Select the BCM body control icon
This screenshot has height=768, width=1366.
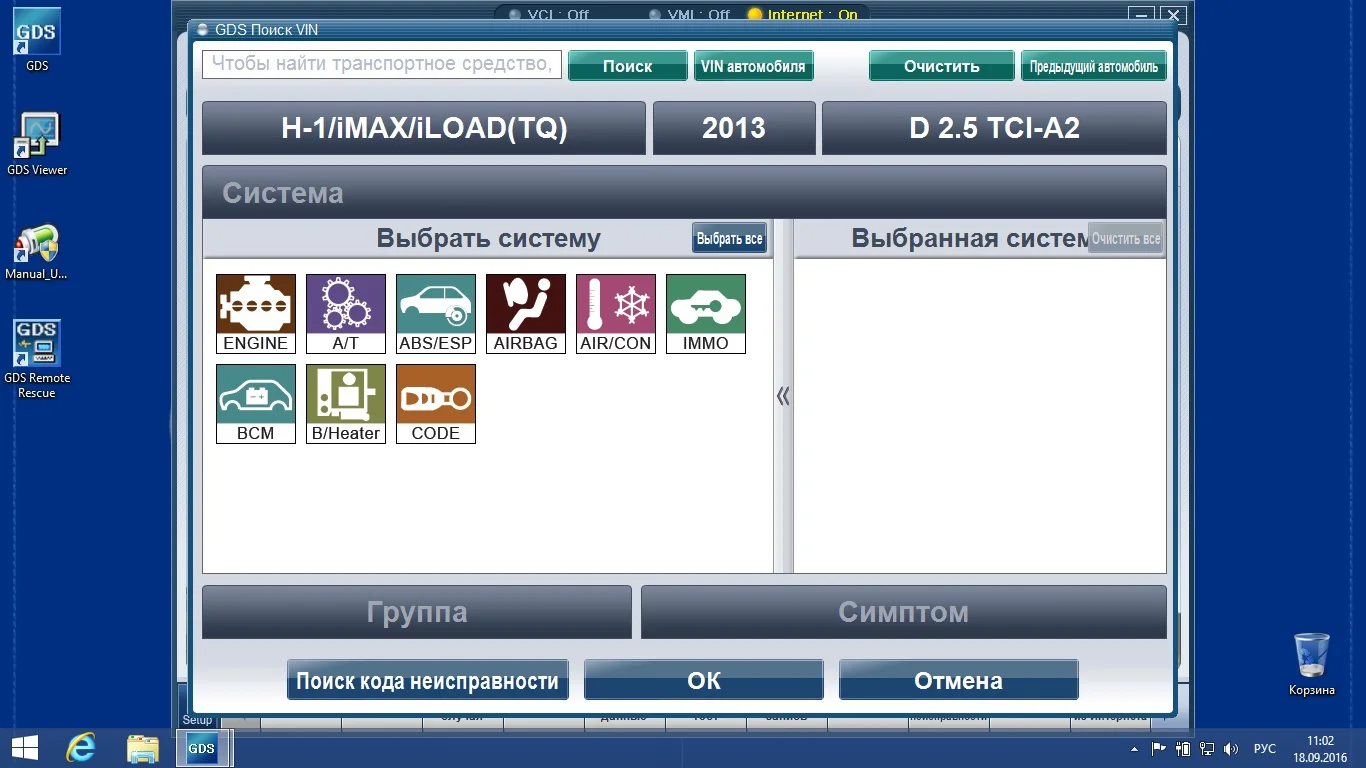coord(256,404)
